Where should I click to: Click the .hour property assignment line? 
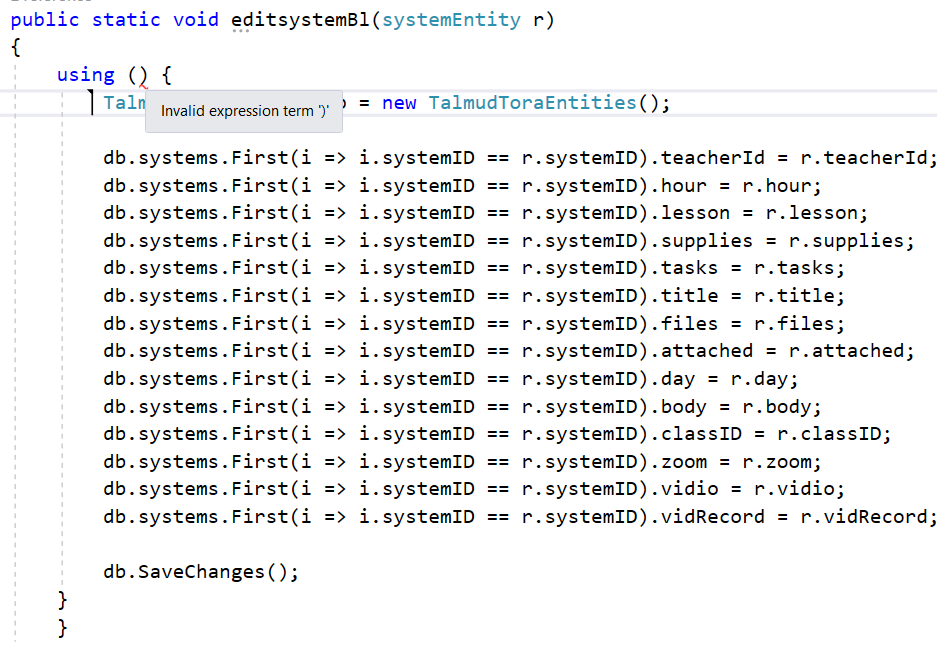462,186
